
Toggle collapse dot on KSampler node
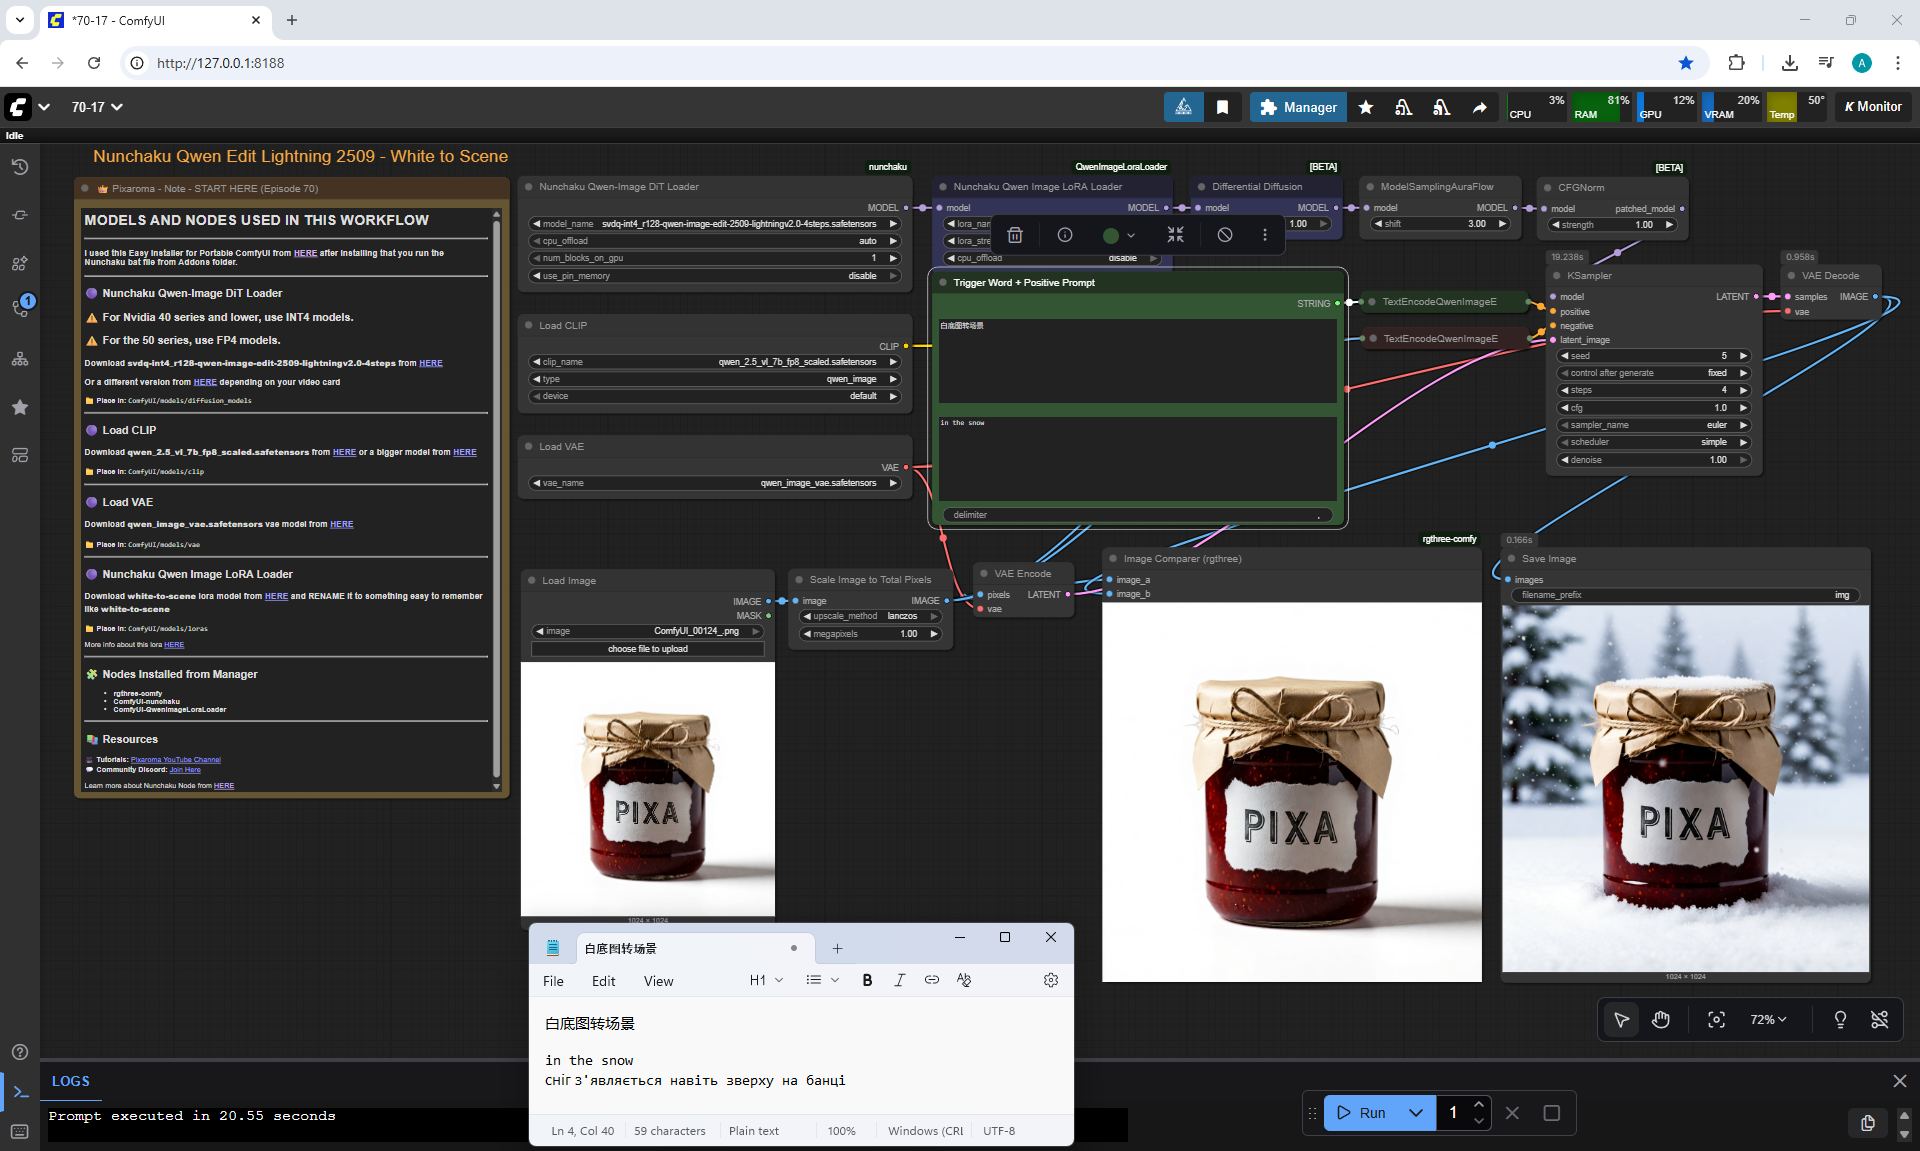pyautogui.click(x=1557, y=276)
